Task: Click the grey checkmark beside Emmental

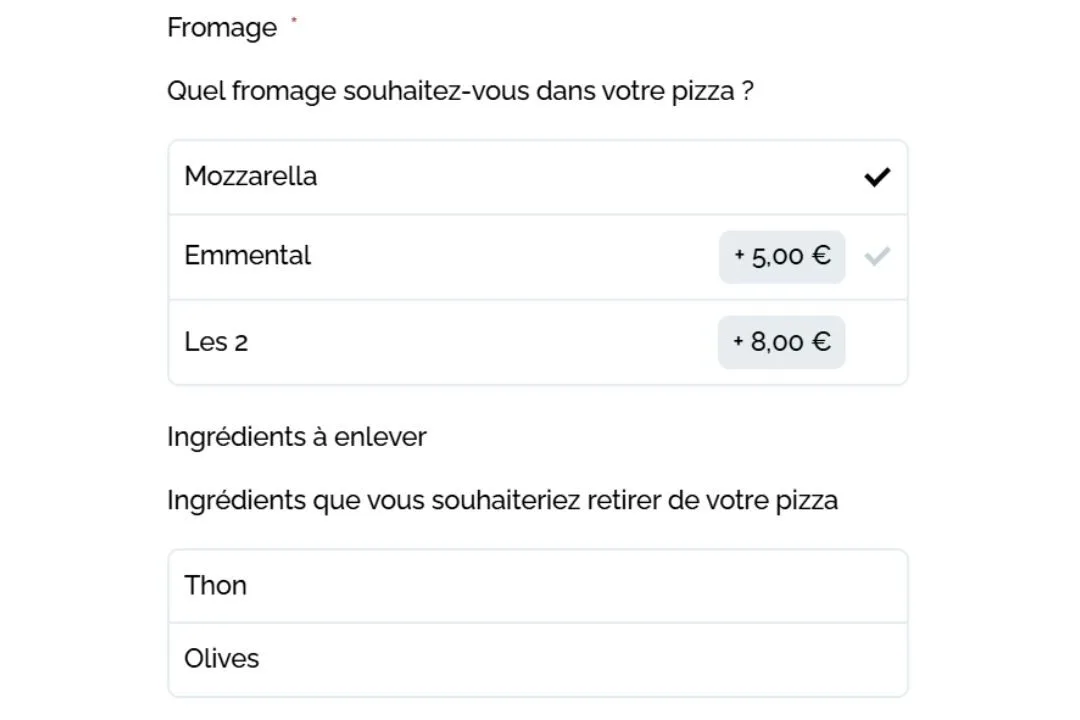Action: coord(877,256)
